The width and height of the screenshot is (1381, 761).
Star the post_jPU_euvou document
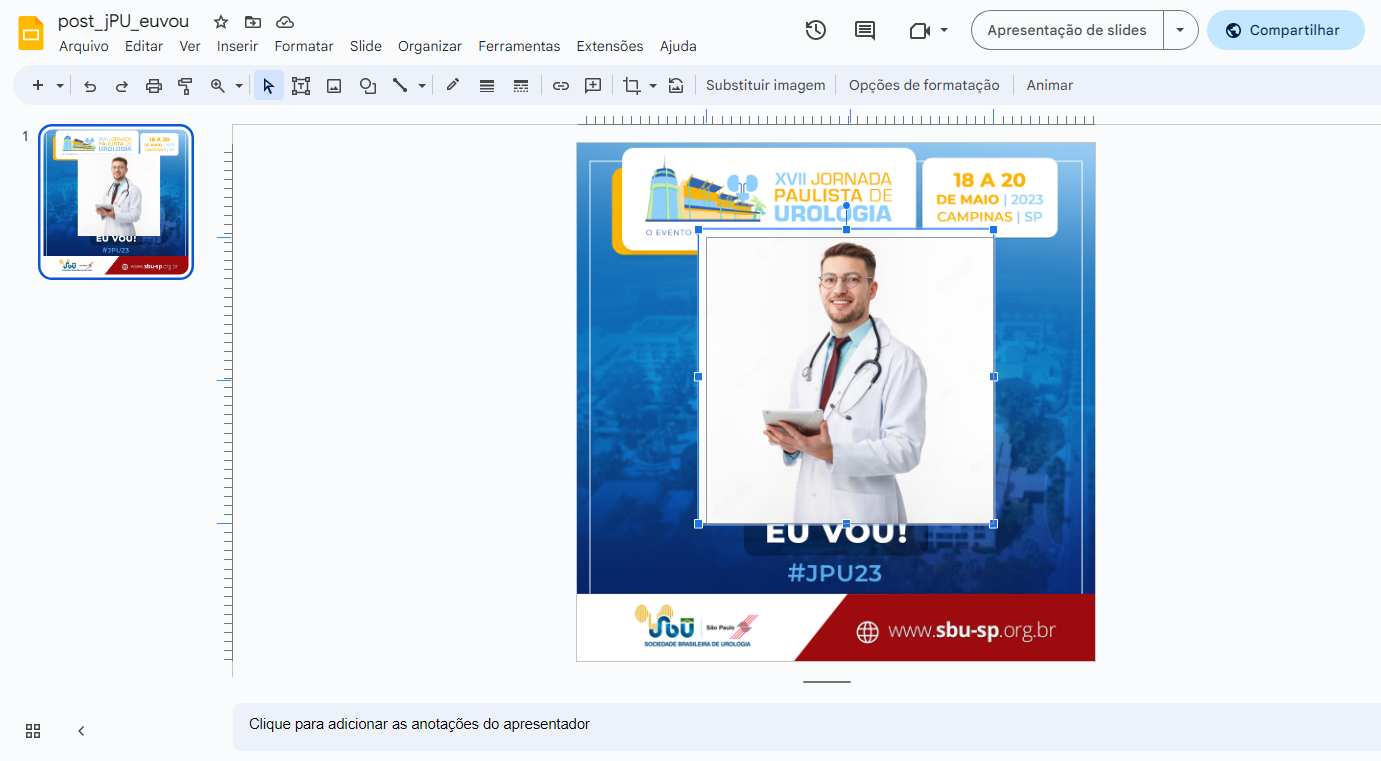pos(221,22)
